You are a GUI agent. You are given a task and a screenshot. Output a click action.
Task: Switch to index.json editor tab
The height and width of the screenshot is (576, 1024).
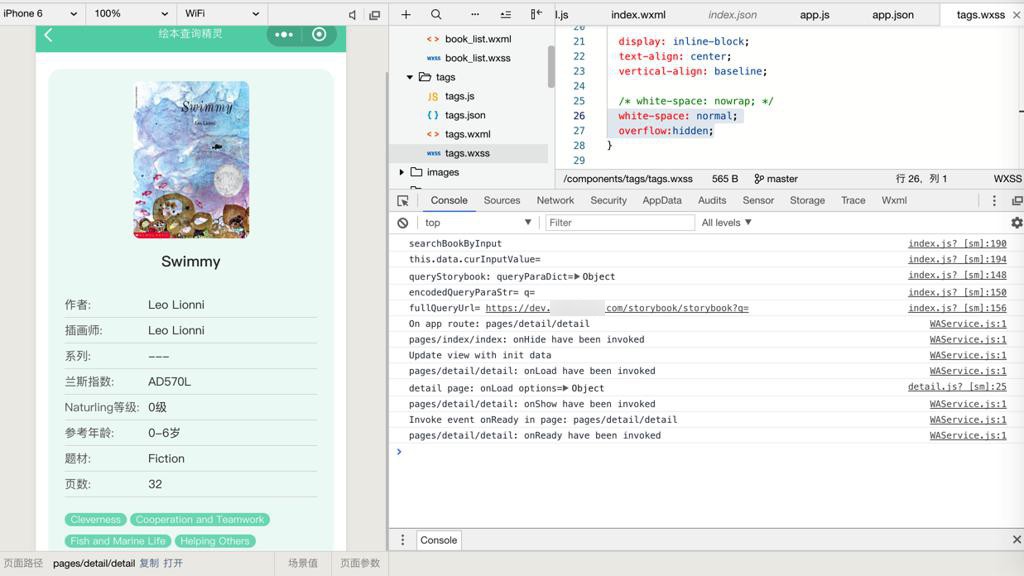click(x=732, y=15)
